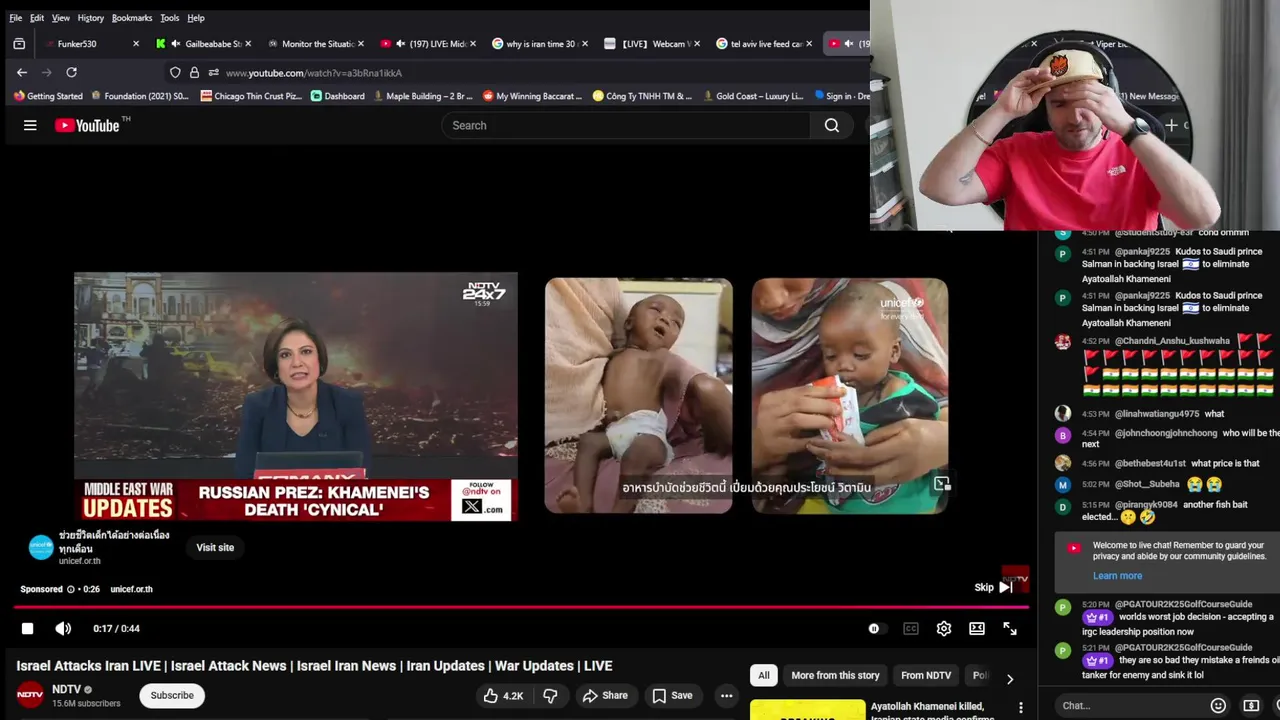This screenshot has height=720, width=1280.
Task: Open the emoji picker in chat
Action: click(1218, 705)
